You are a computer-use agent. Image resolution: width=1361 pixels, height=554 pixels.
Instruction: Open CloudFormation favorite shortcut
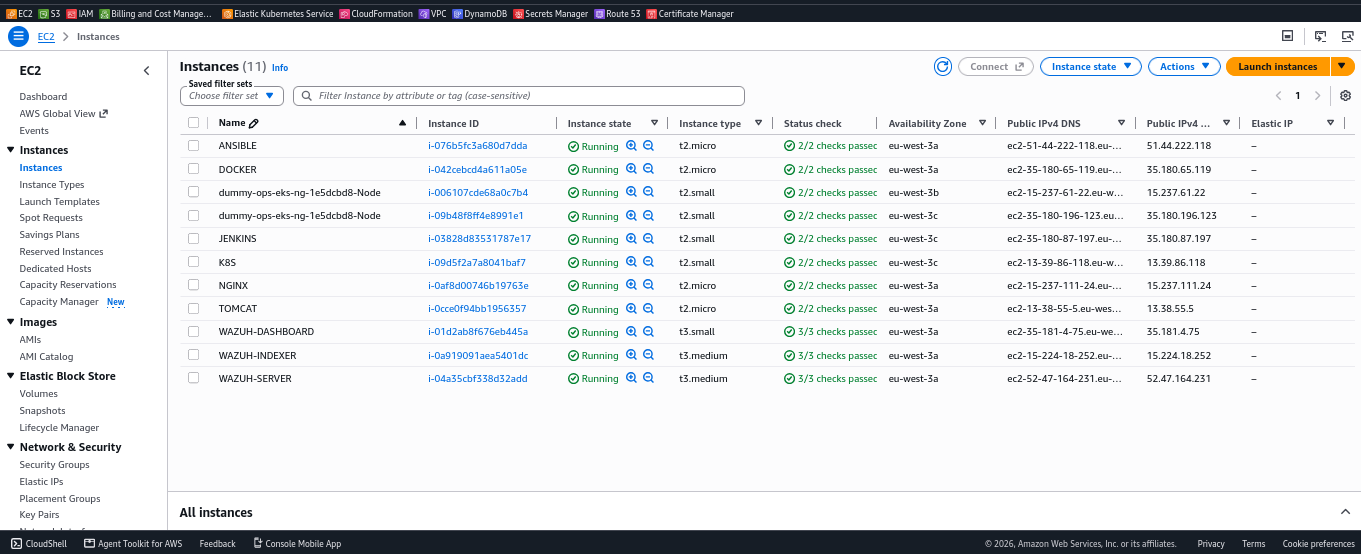pos(376,13)
